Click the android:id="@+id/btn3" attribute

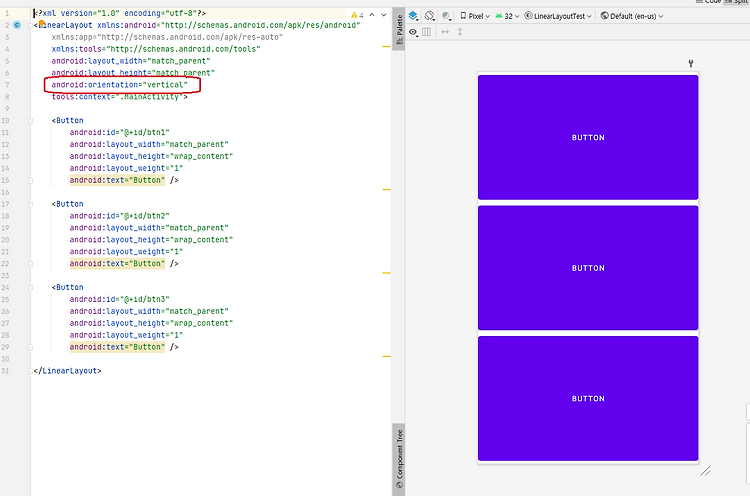120,299
